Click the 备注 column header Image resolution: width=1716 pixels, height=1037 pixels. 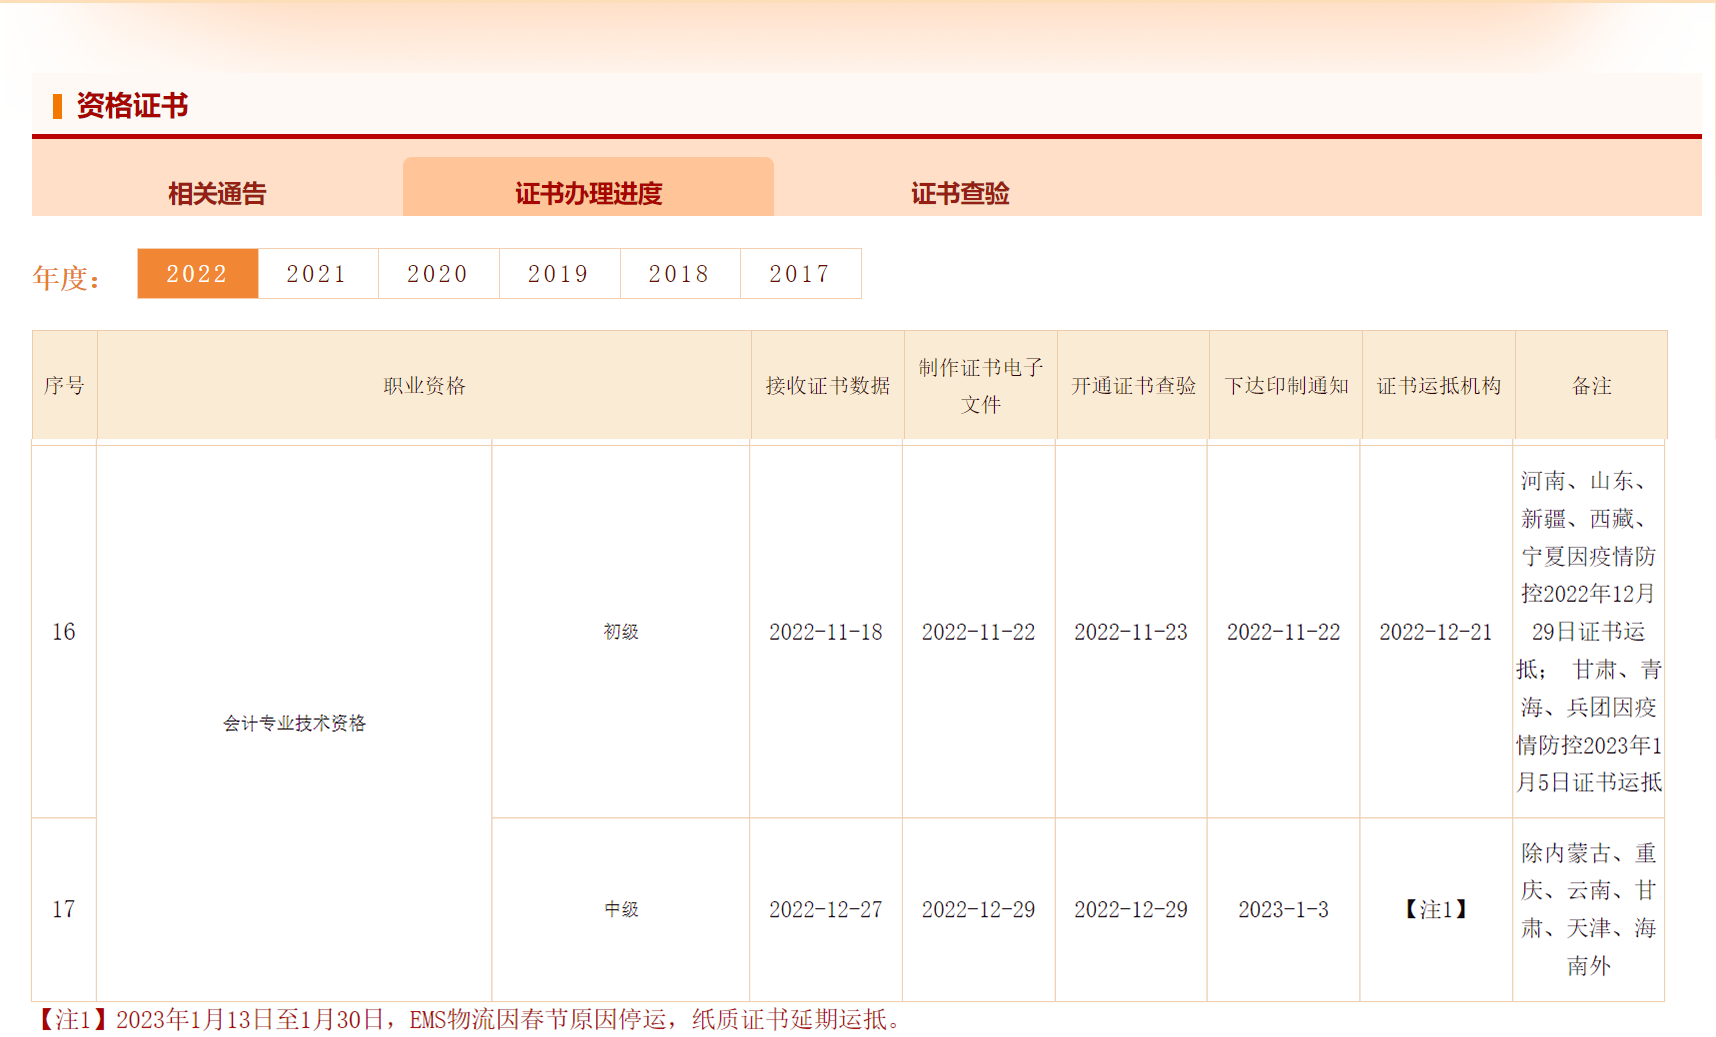tap(1591, 386)
